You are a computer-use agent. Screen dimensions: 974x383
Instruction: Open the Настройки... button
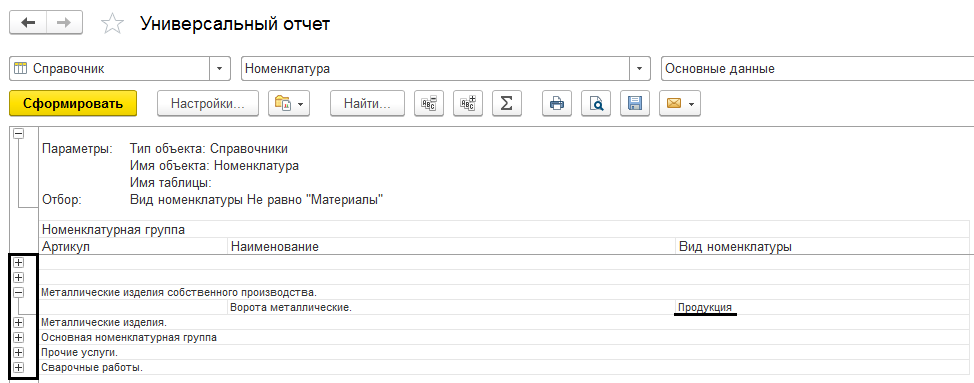click(207, 104)
